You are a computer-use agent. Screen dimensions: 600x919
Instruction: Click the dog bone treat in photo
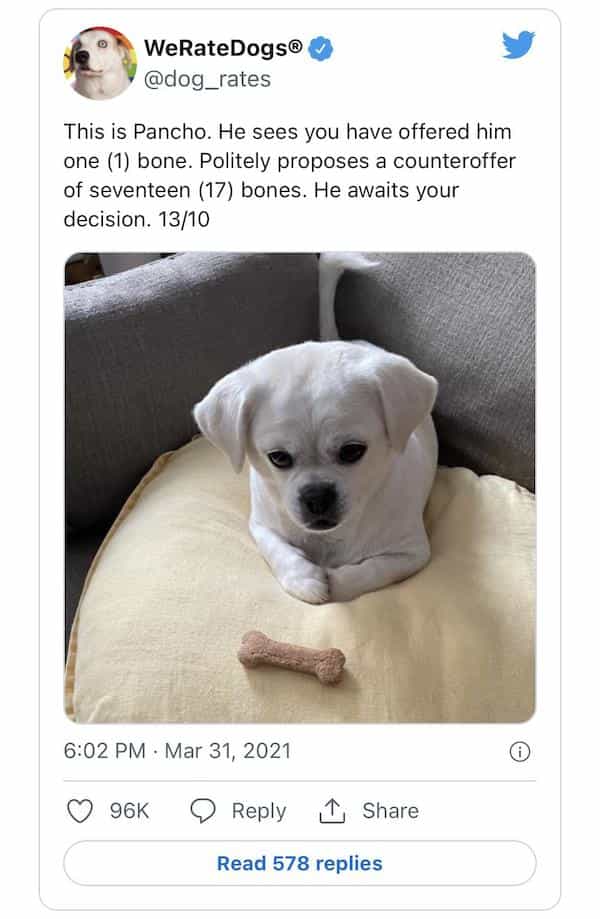(x=292, y=658)
